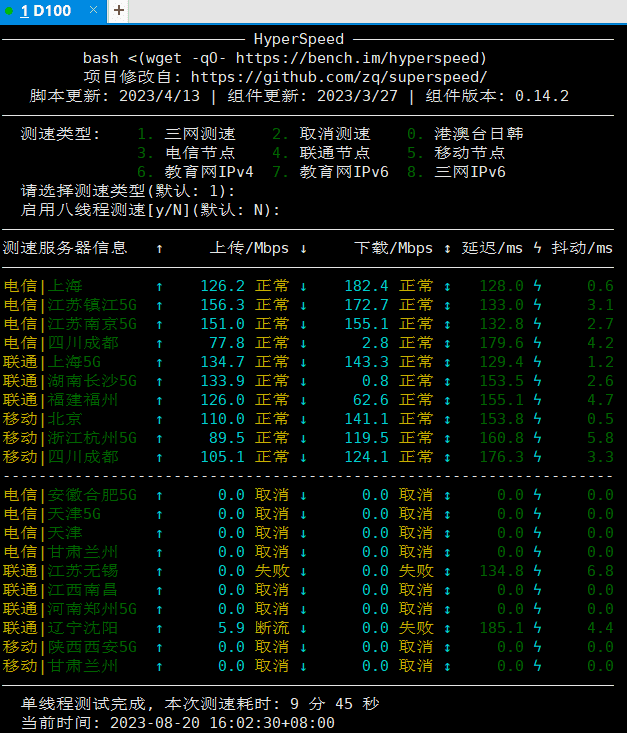Click the 下载/Mbps column header
The image size is (627, 733).
tap(393, 248)
